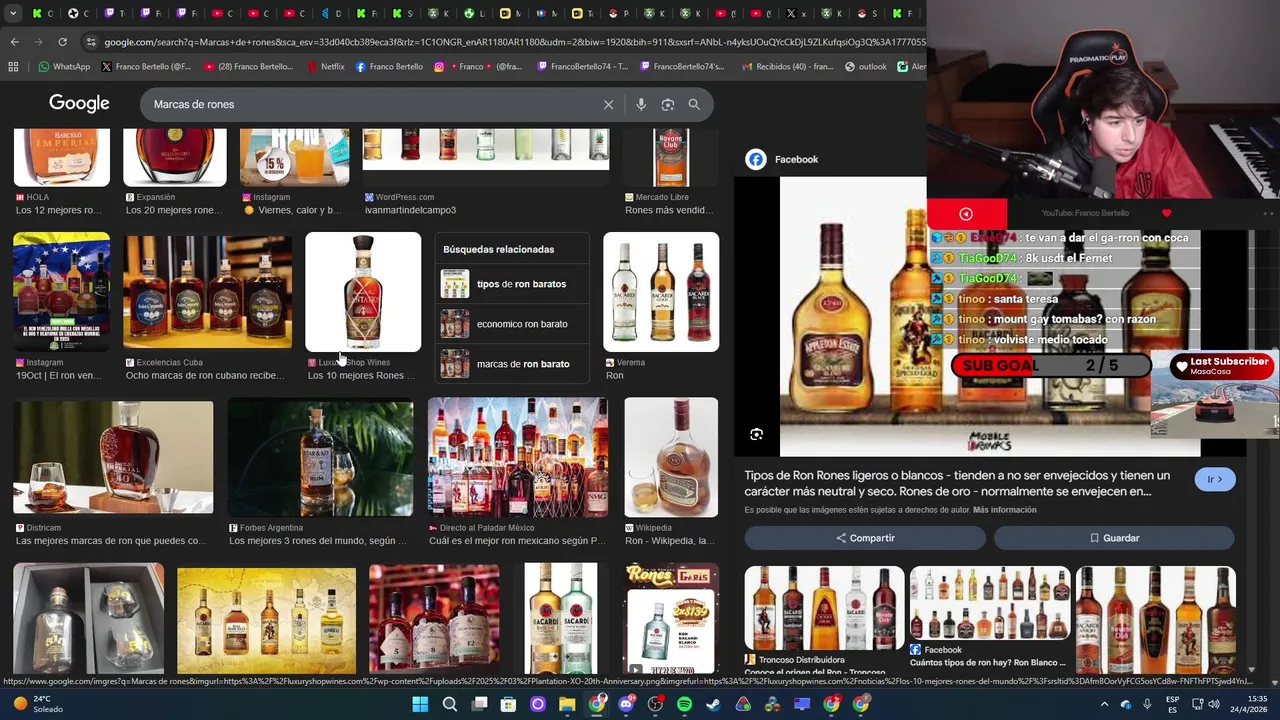
Task: Open the tab search chevron
Action: [13, 14]
